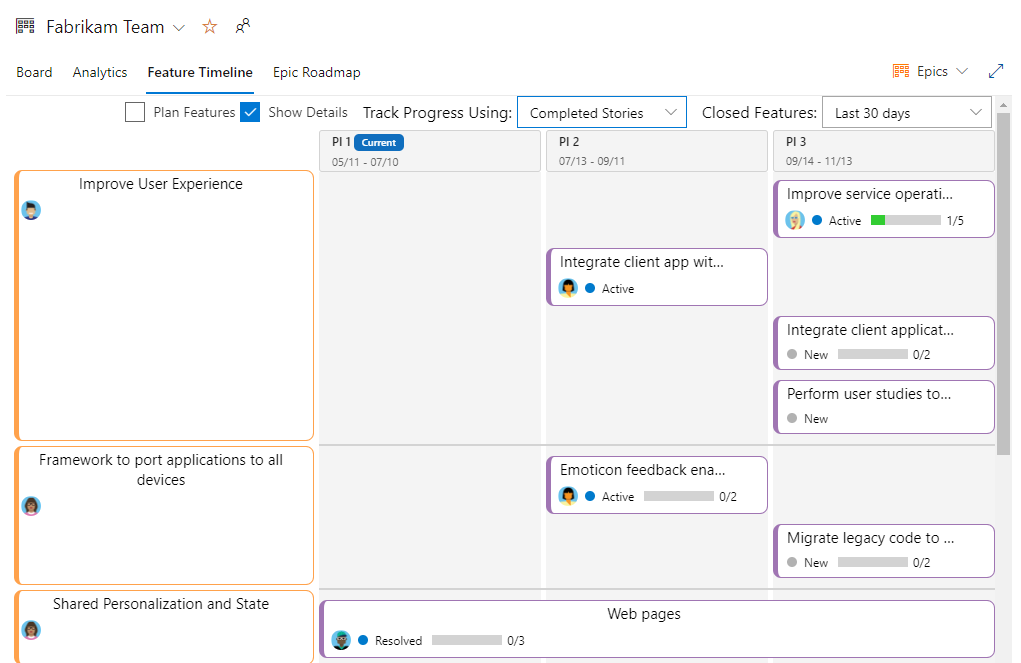Click Active state dot on Improve service operati... card
The width and height of the screenshot is (1021, 663).
817,220
